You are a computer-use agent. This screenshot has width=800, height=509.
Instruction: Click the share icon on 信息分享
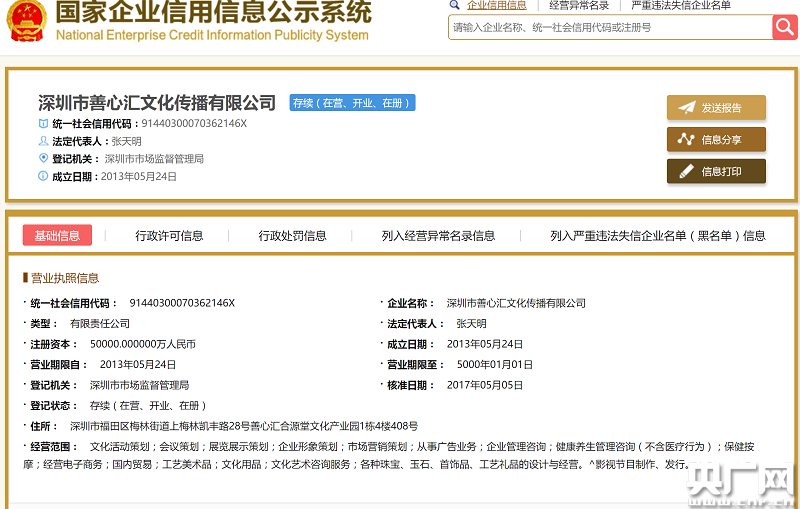coord(686,140)
